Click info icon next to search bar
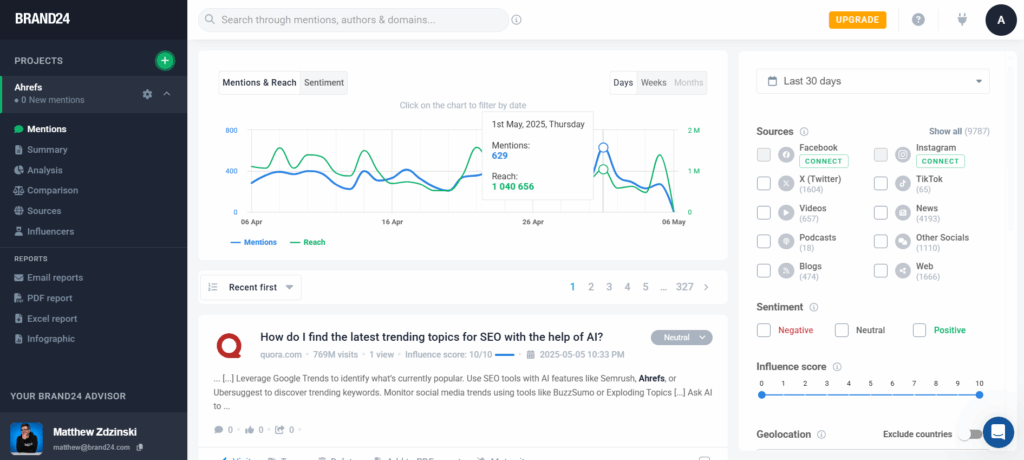The width and height of the screenshot is (1024, 460). pyautogui.click(x=517, y=20)
